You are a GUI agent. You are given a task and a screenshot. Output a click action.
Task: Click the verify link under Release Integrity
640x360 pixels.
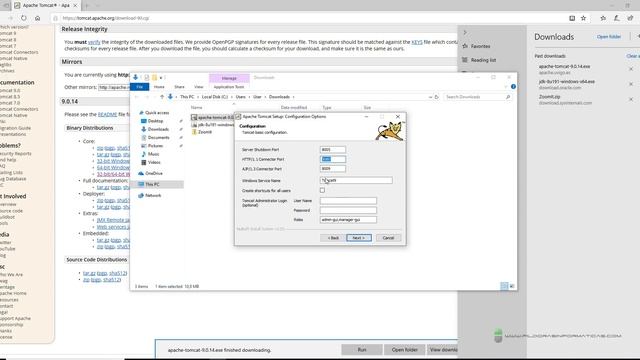click(x=94, y=42)
